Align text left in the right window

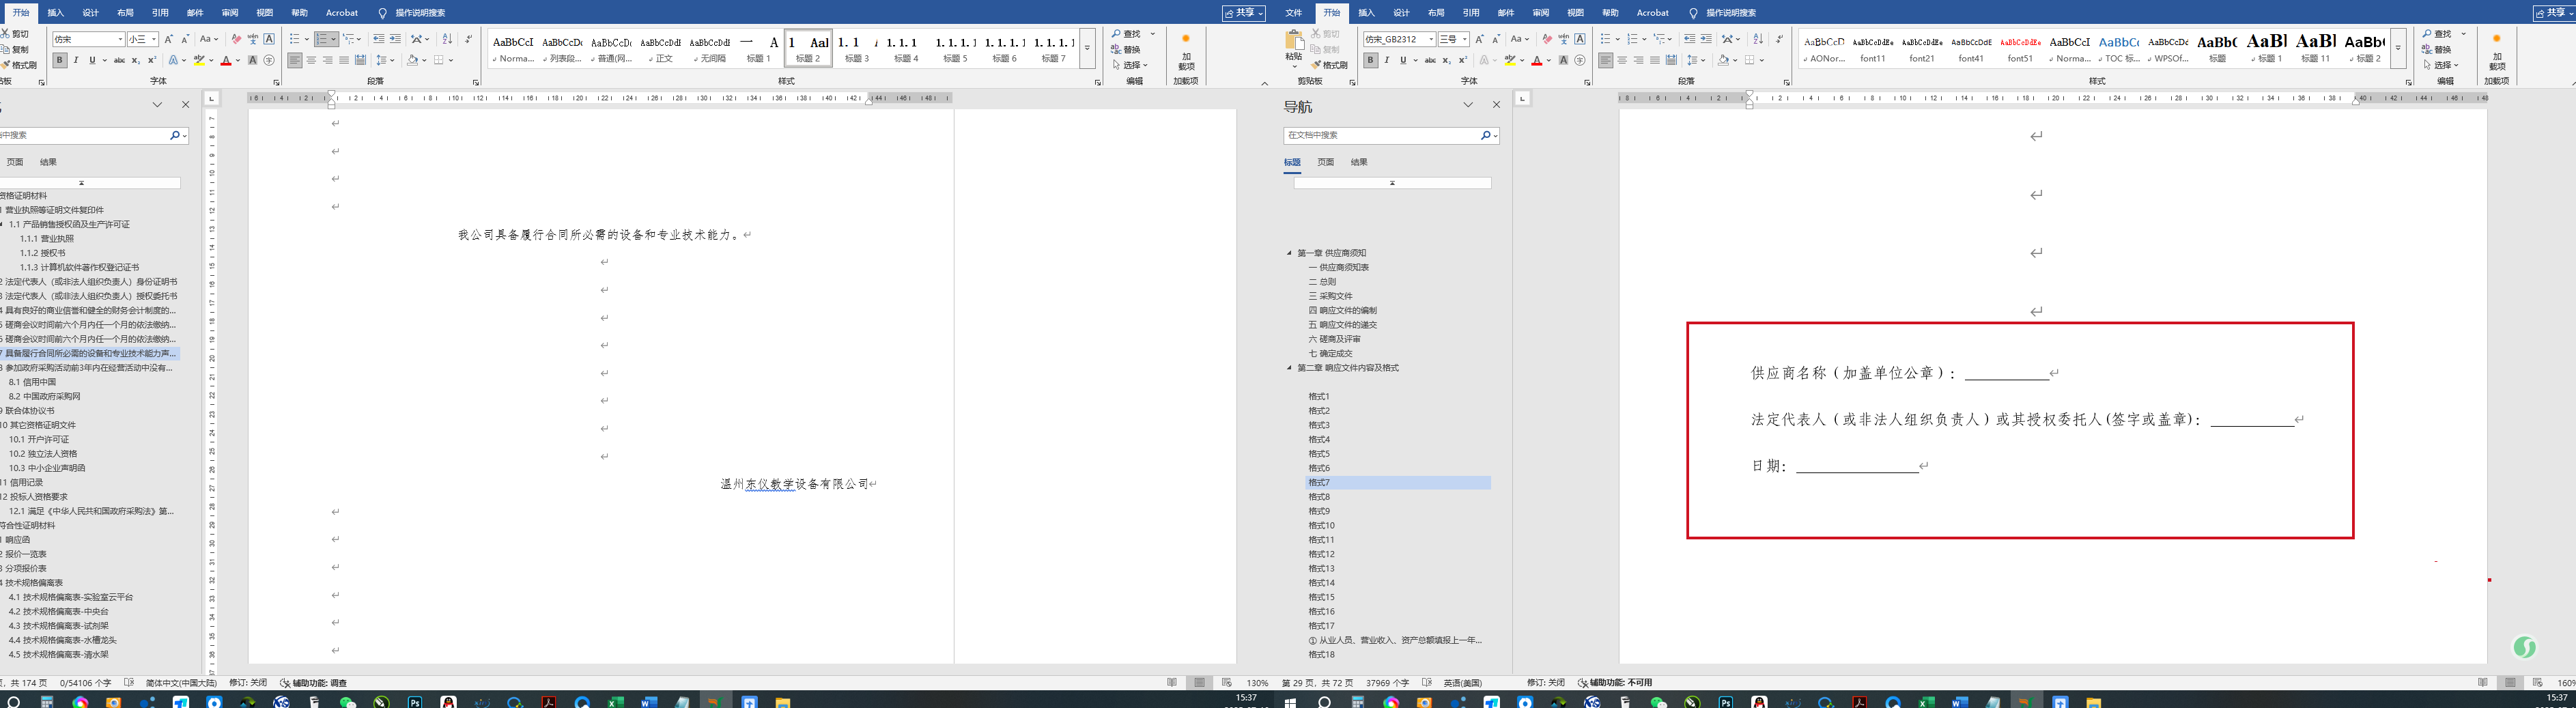pos(1605,60)
